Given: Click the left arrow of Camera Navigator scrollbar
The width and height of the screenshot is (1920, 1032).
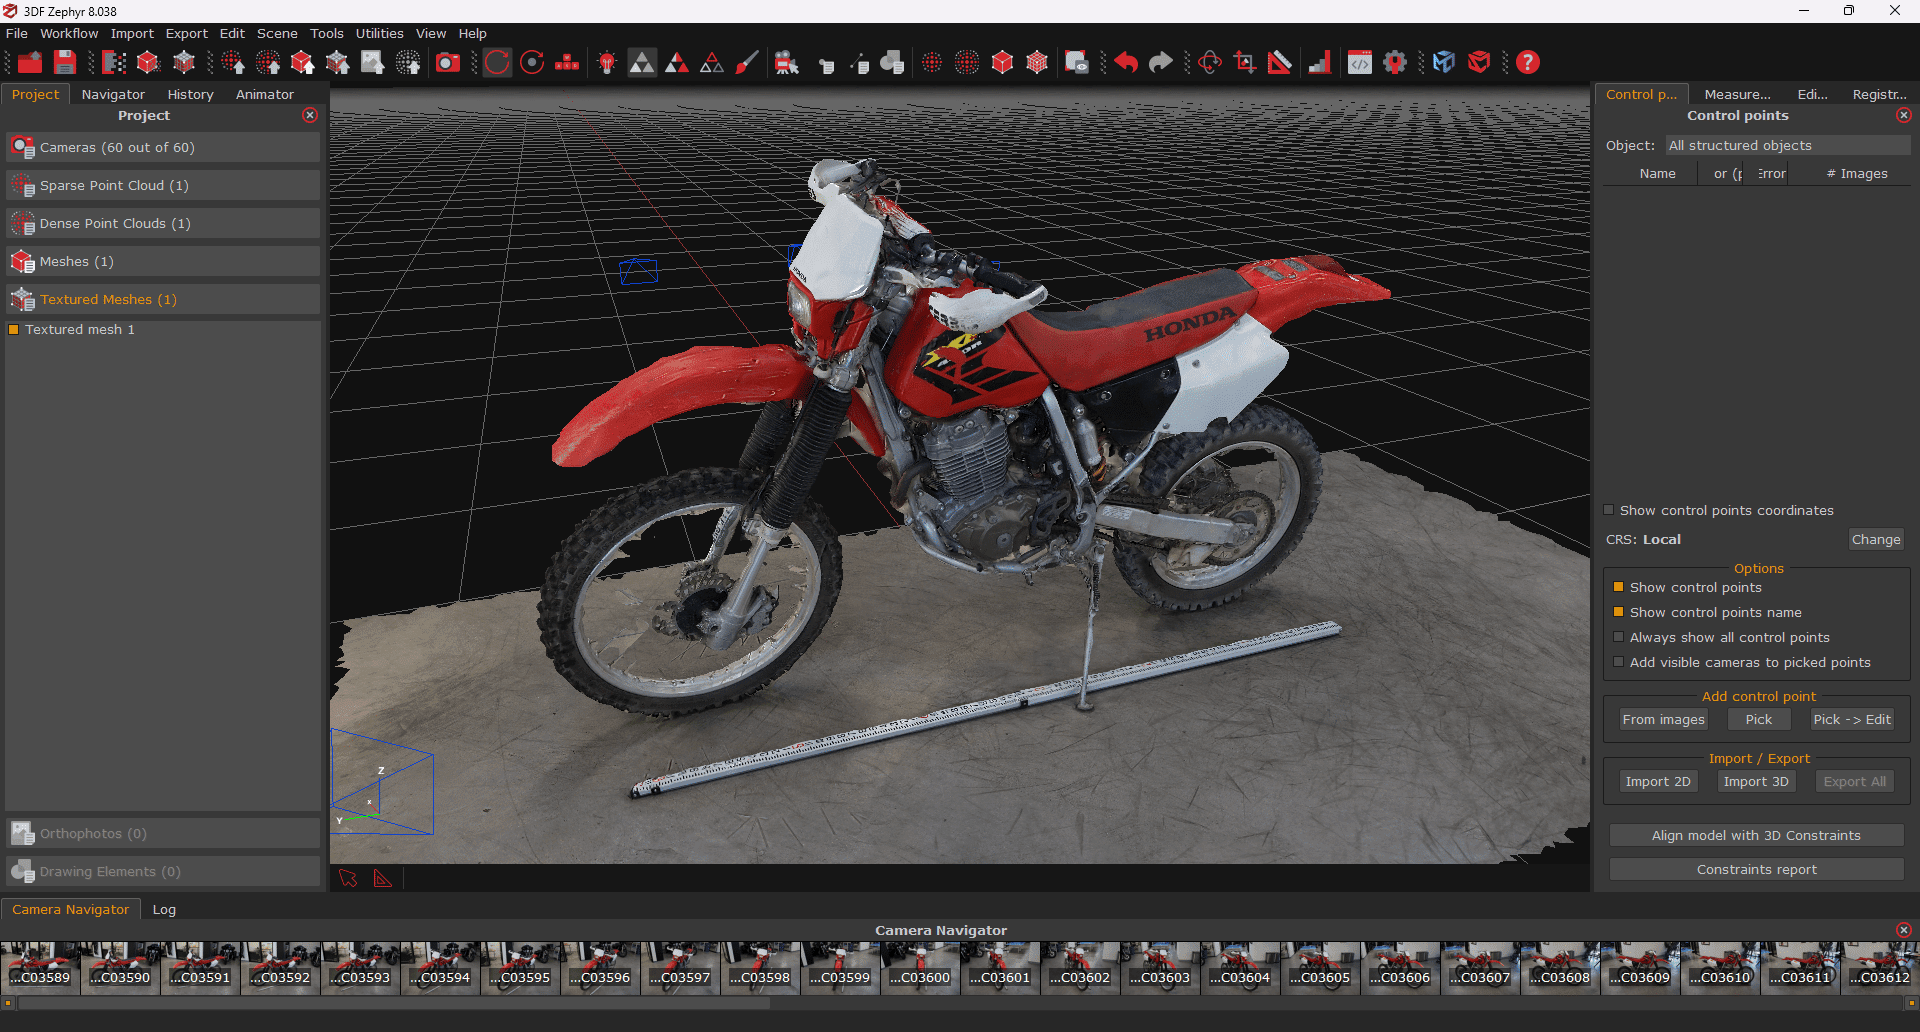Looking at the screenshot, I should (8, 1003).
